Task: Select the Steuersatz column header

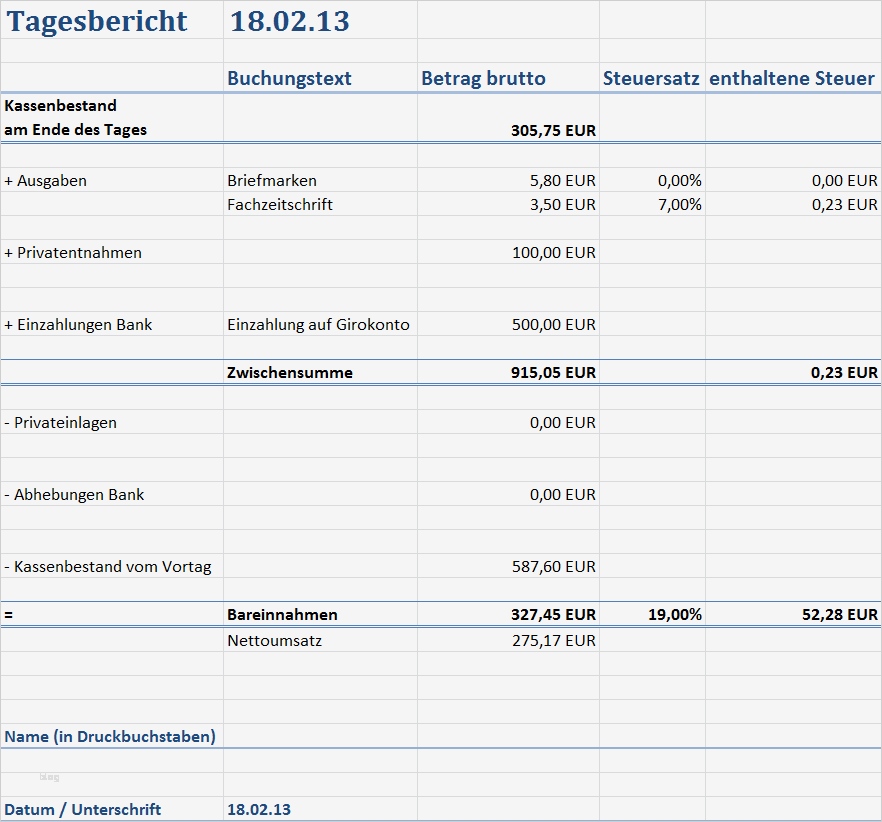Action: pos(651,78)
